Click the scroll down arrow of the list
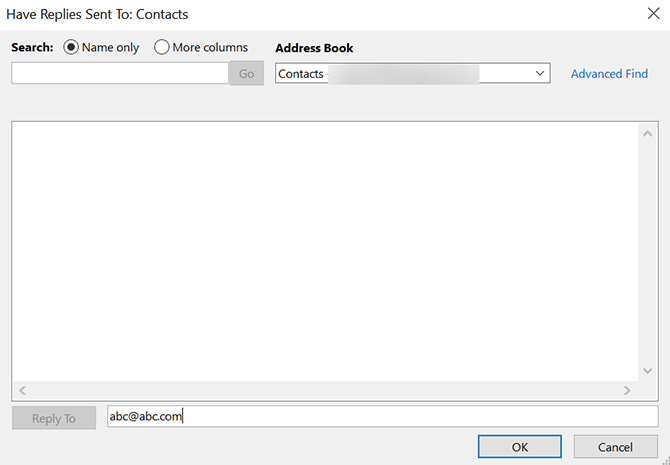670x465 pixels. tap(647, 370)
